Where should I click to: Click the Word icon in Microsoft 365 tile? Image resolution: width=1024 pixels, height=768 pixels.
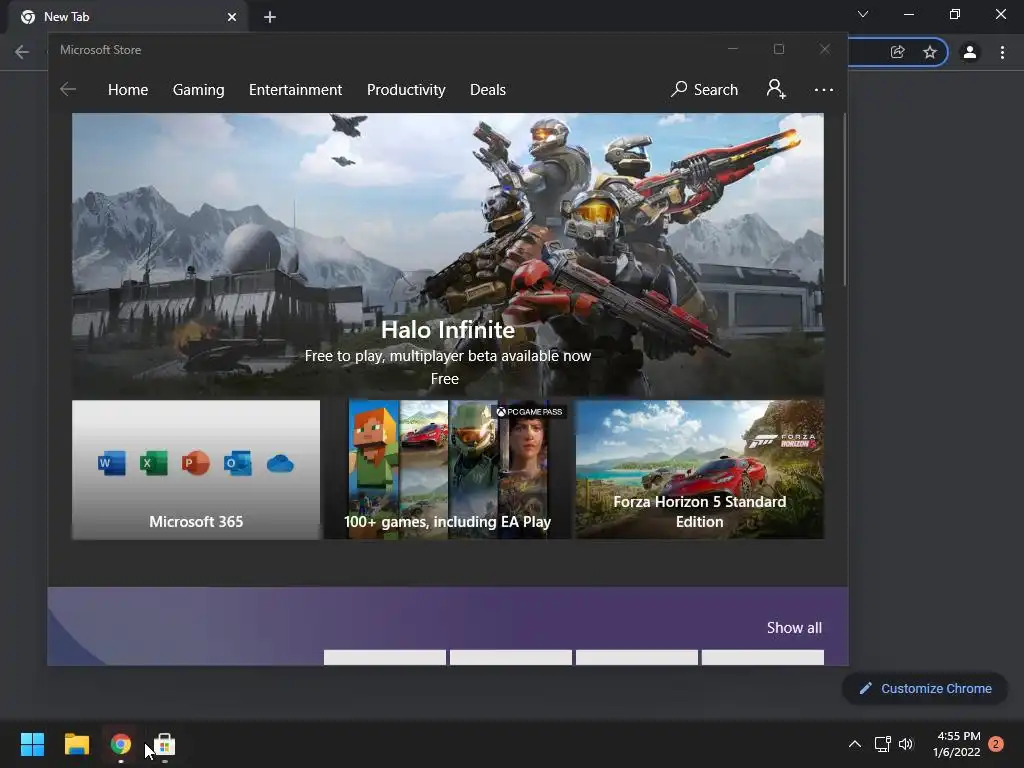[112, 463]
